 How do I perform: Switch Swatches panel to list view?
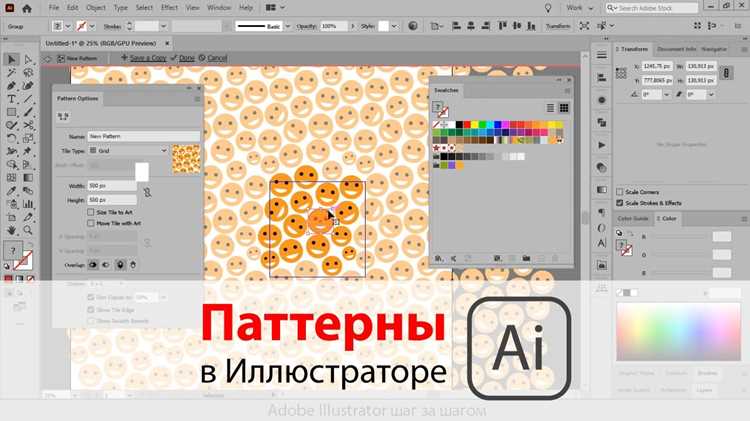coord(551,108)
